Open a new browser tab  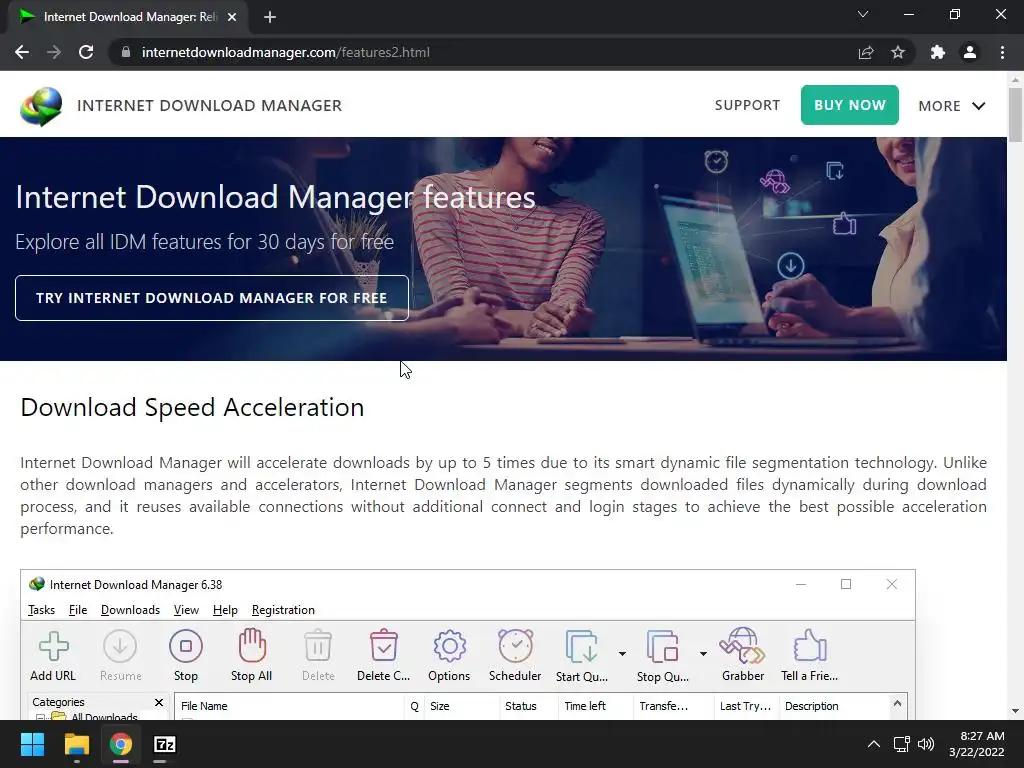(x=270, y=17)
